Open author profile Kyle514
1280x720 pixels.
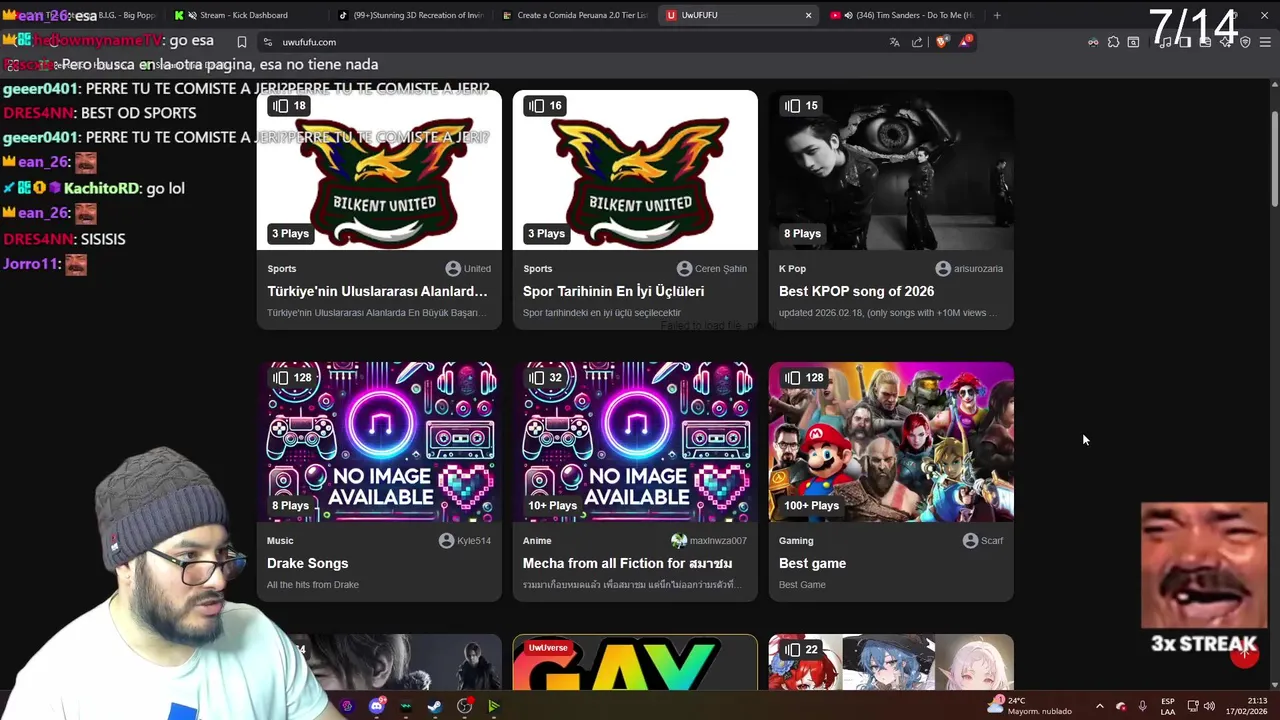click(x=464, y=540)
